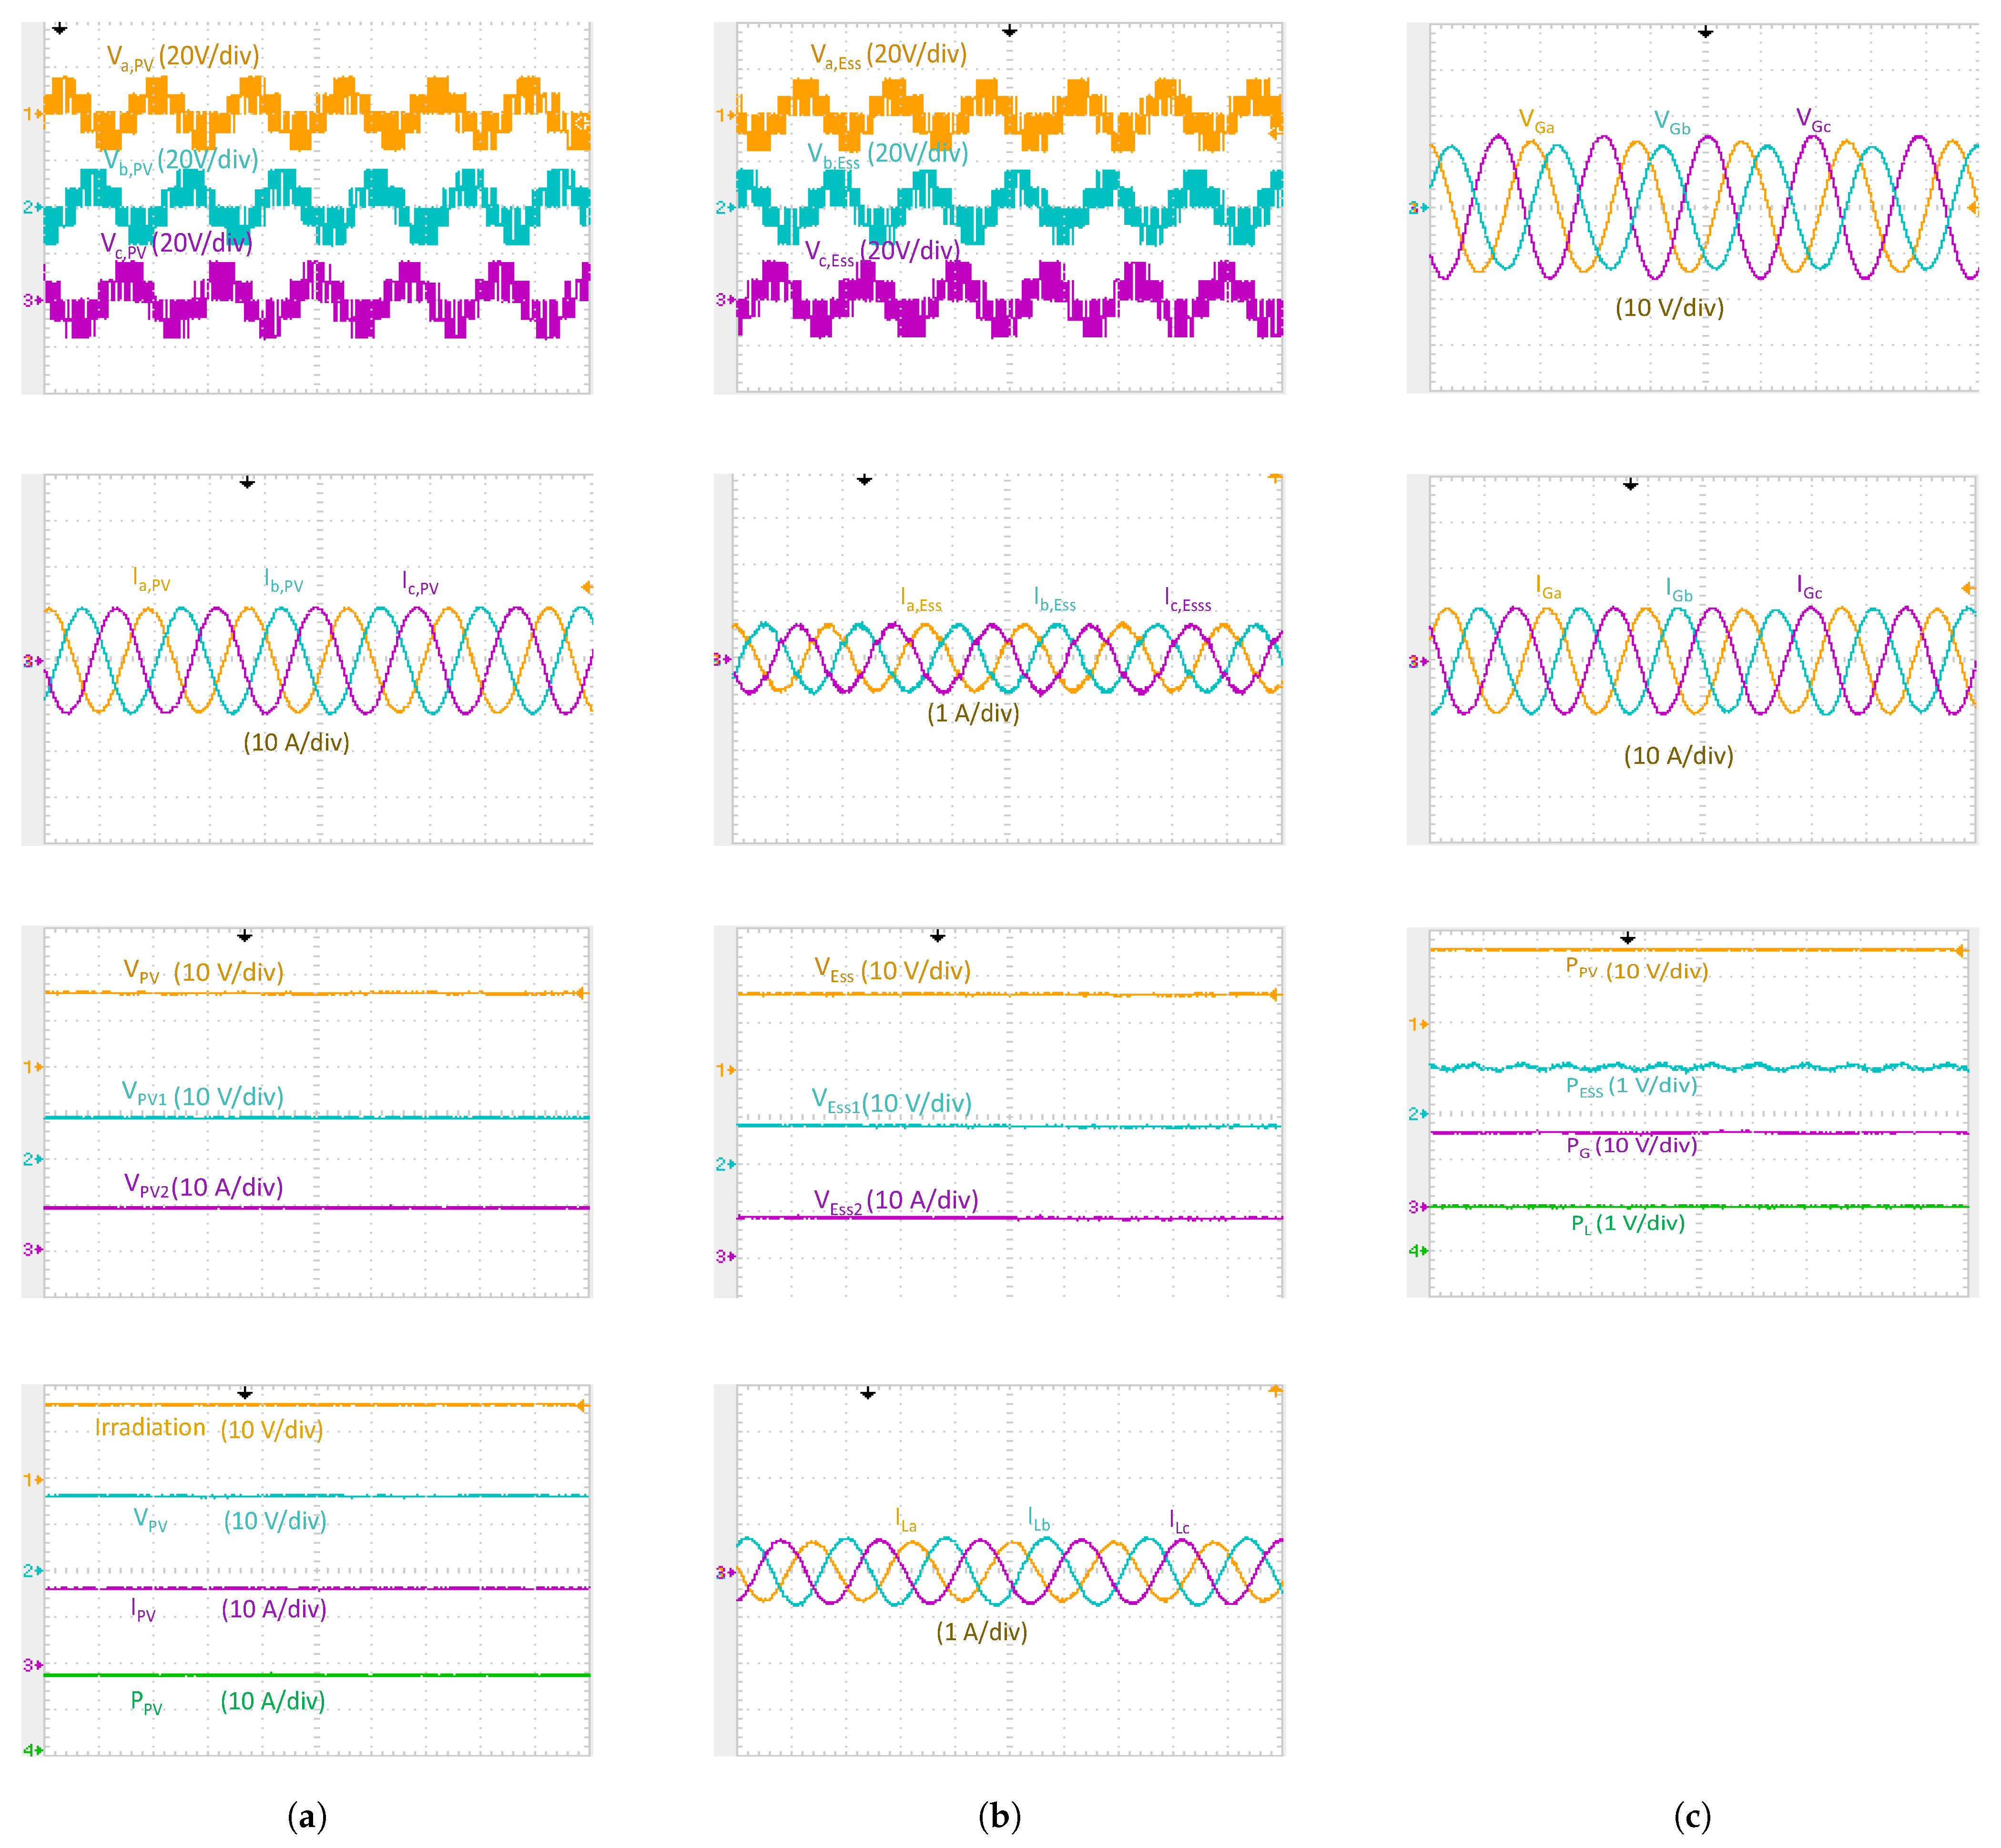The height and width of the screenshot is (1848, 2001).
Task: Click channel 1 marker in the VEss plot
Action: (x=726, y=1070)
